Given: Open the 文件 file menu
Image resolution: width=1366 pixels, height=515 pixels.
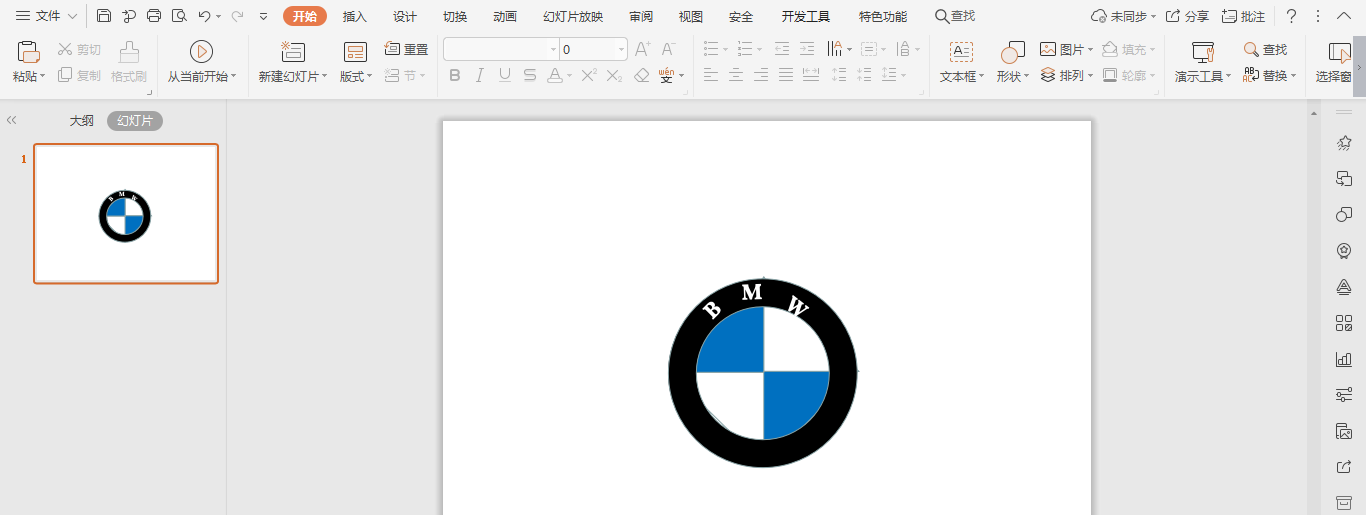Looking at the screenshot, I should click(x=46, y=16).
